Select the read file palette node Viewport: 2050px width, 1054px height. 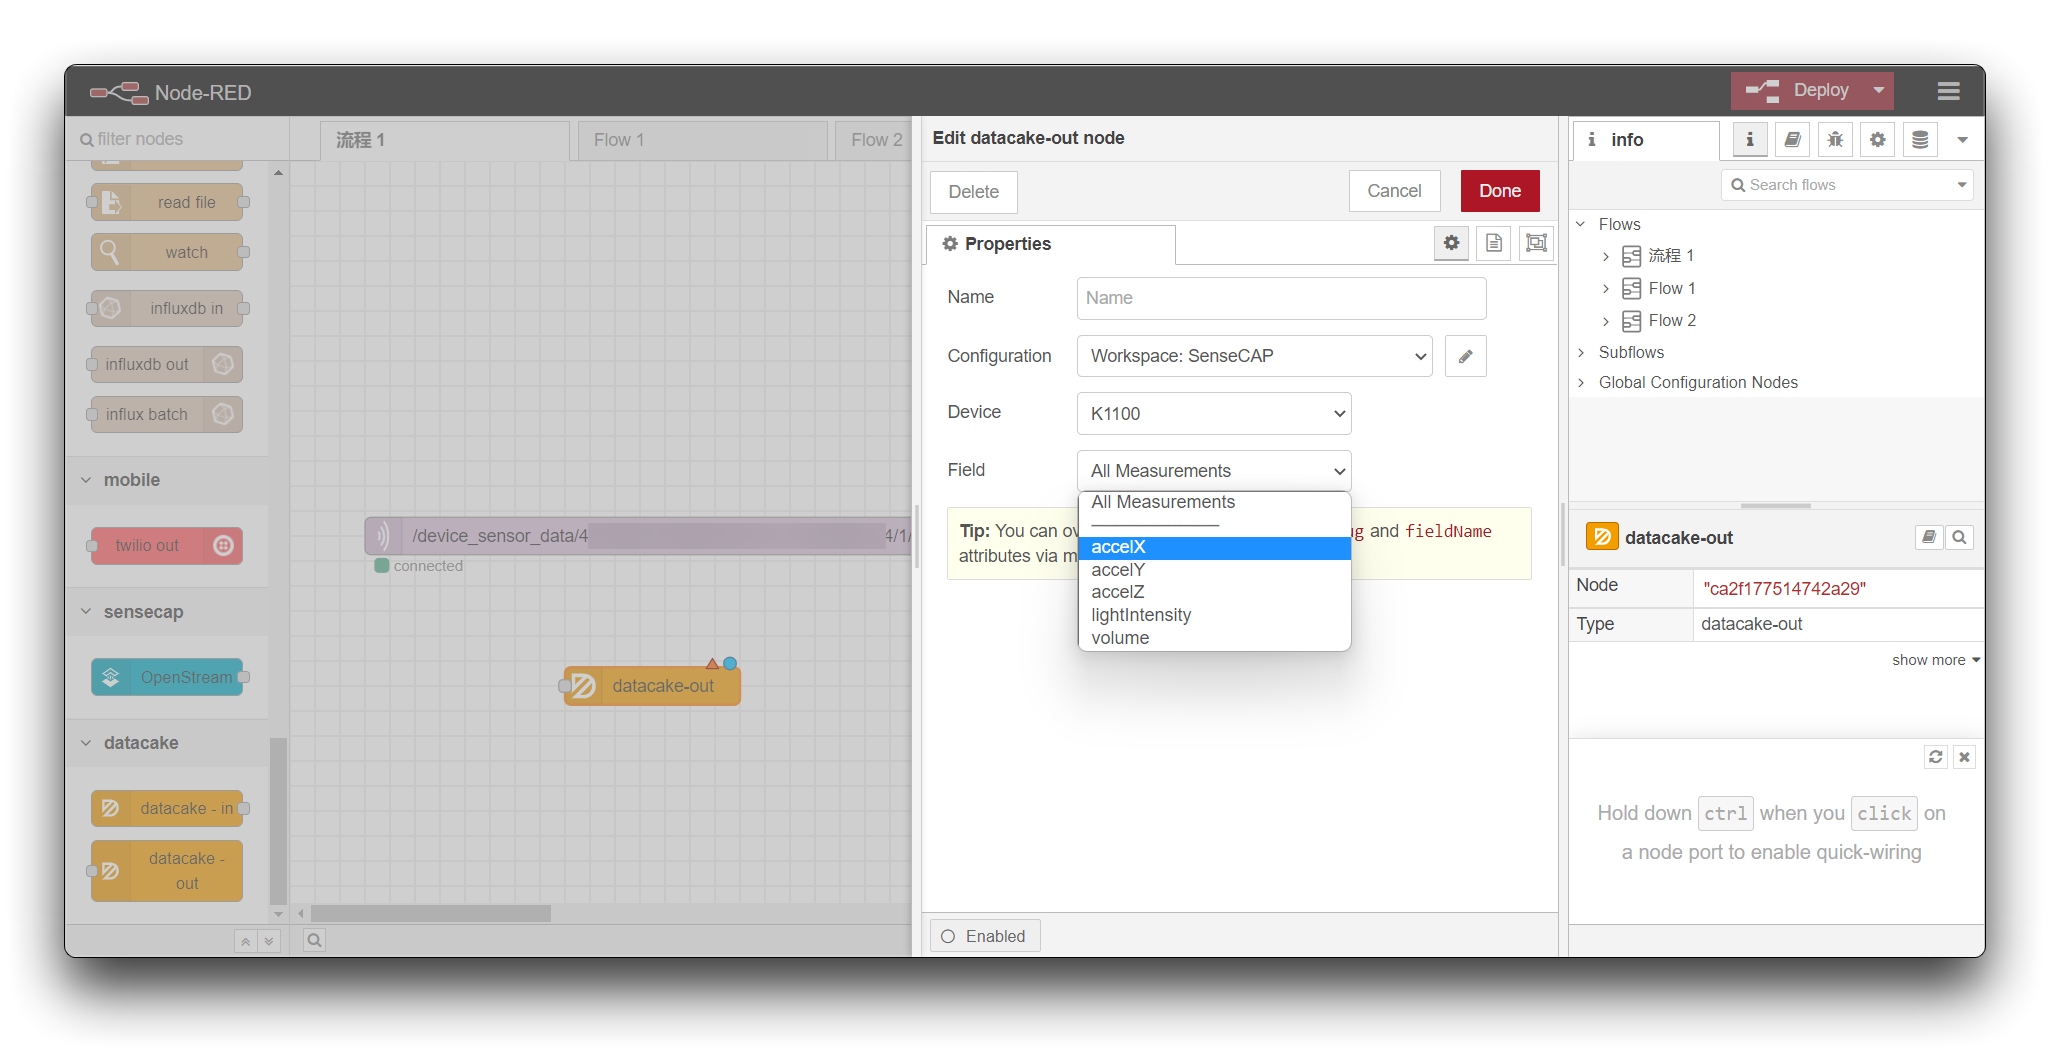167,202
